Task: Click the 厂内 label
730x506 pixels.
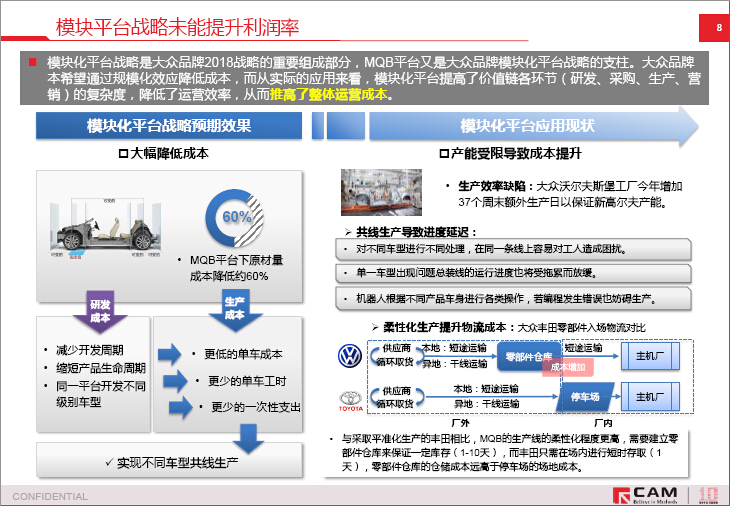Action: 603,423
